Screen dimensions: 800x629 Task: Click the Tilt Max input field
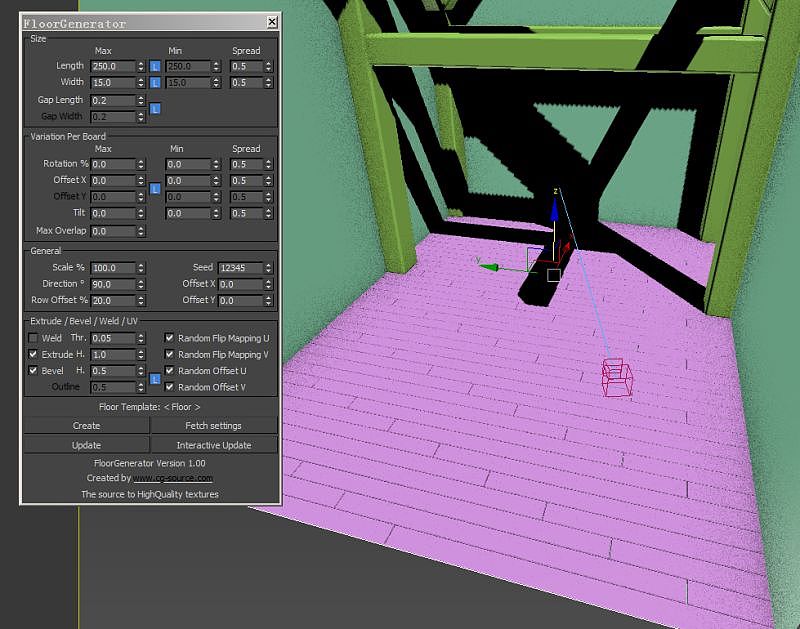113,213
